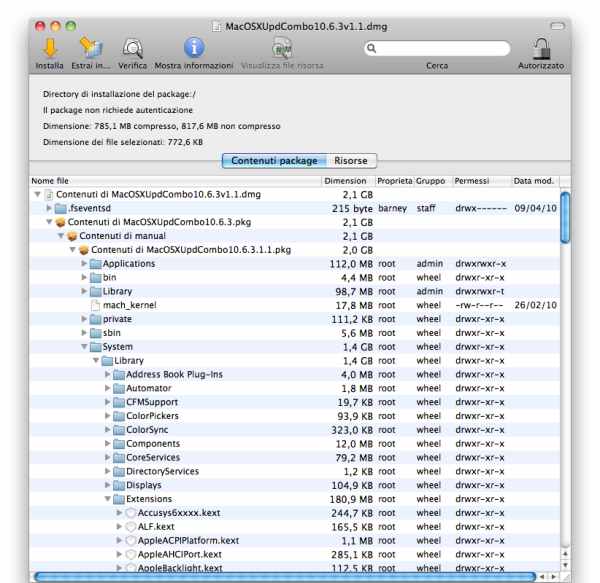Image resolution: width=600 pixels, height=583 pixels.
Task: Collapse System's Library folder
Action: click(96, 360)
